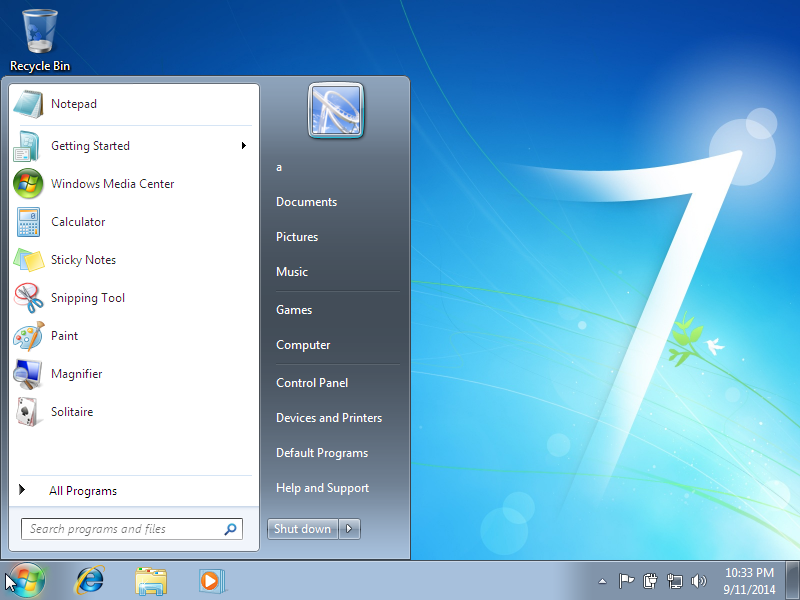Viewport: 800px width, 600px height.
Task: Open Pictures library
Action: coord(297,237)
